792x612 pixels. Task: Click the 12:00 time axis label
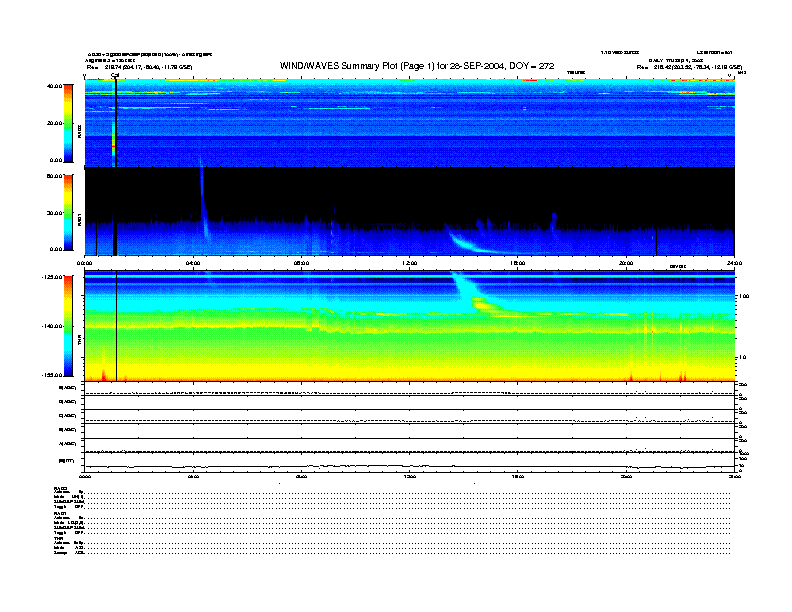click(409, 263)
